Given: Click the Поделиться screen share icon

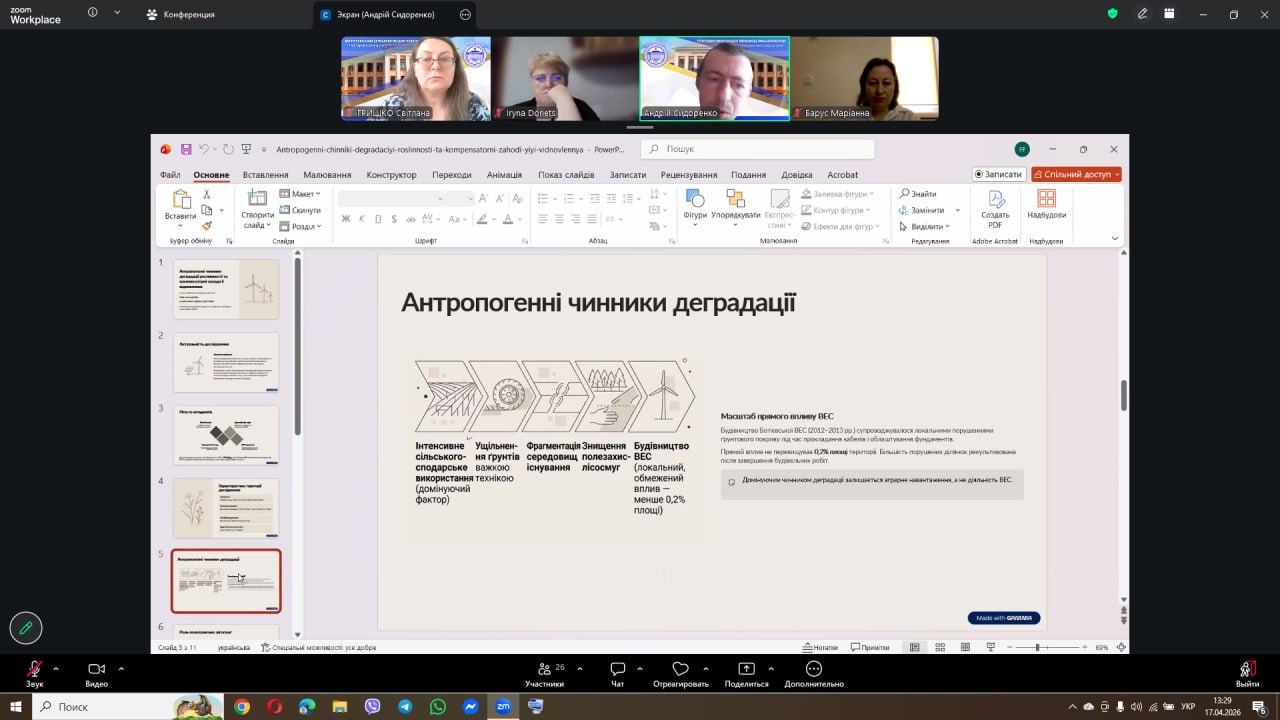Looking at the screenshot, I should point(746,669).
